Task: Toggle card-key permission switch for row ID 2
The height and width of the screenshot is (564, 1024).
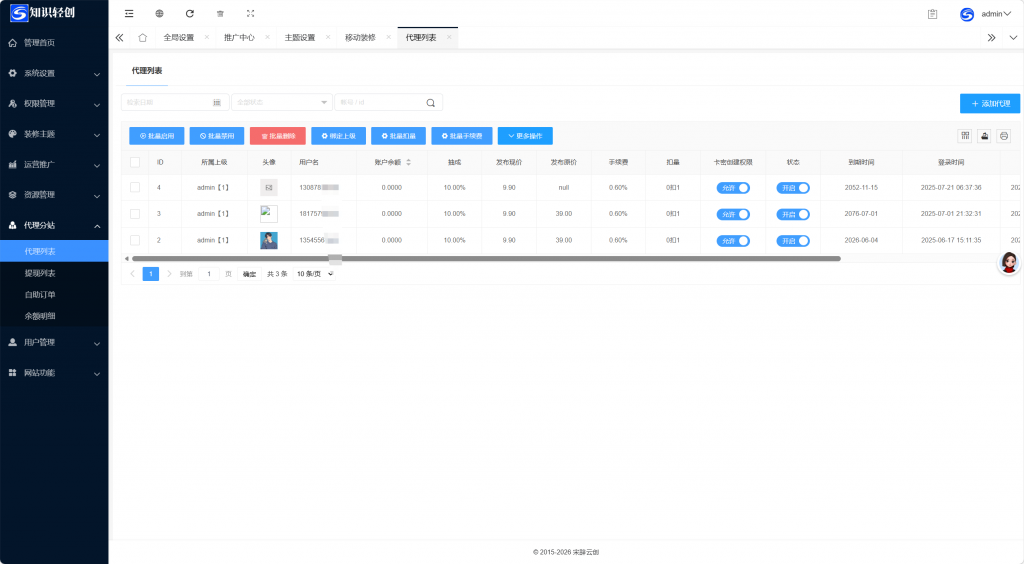Action: pos(733,241)
